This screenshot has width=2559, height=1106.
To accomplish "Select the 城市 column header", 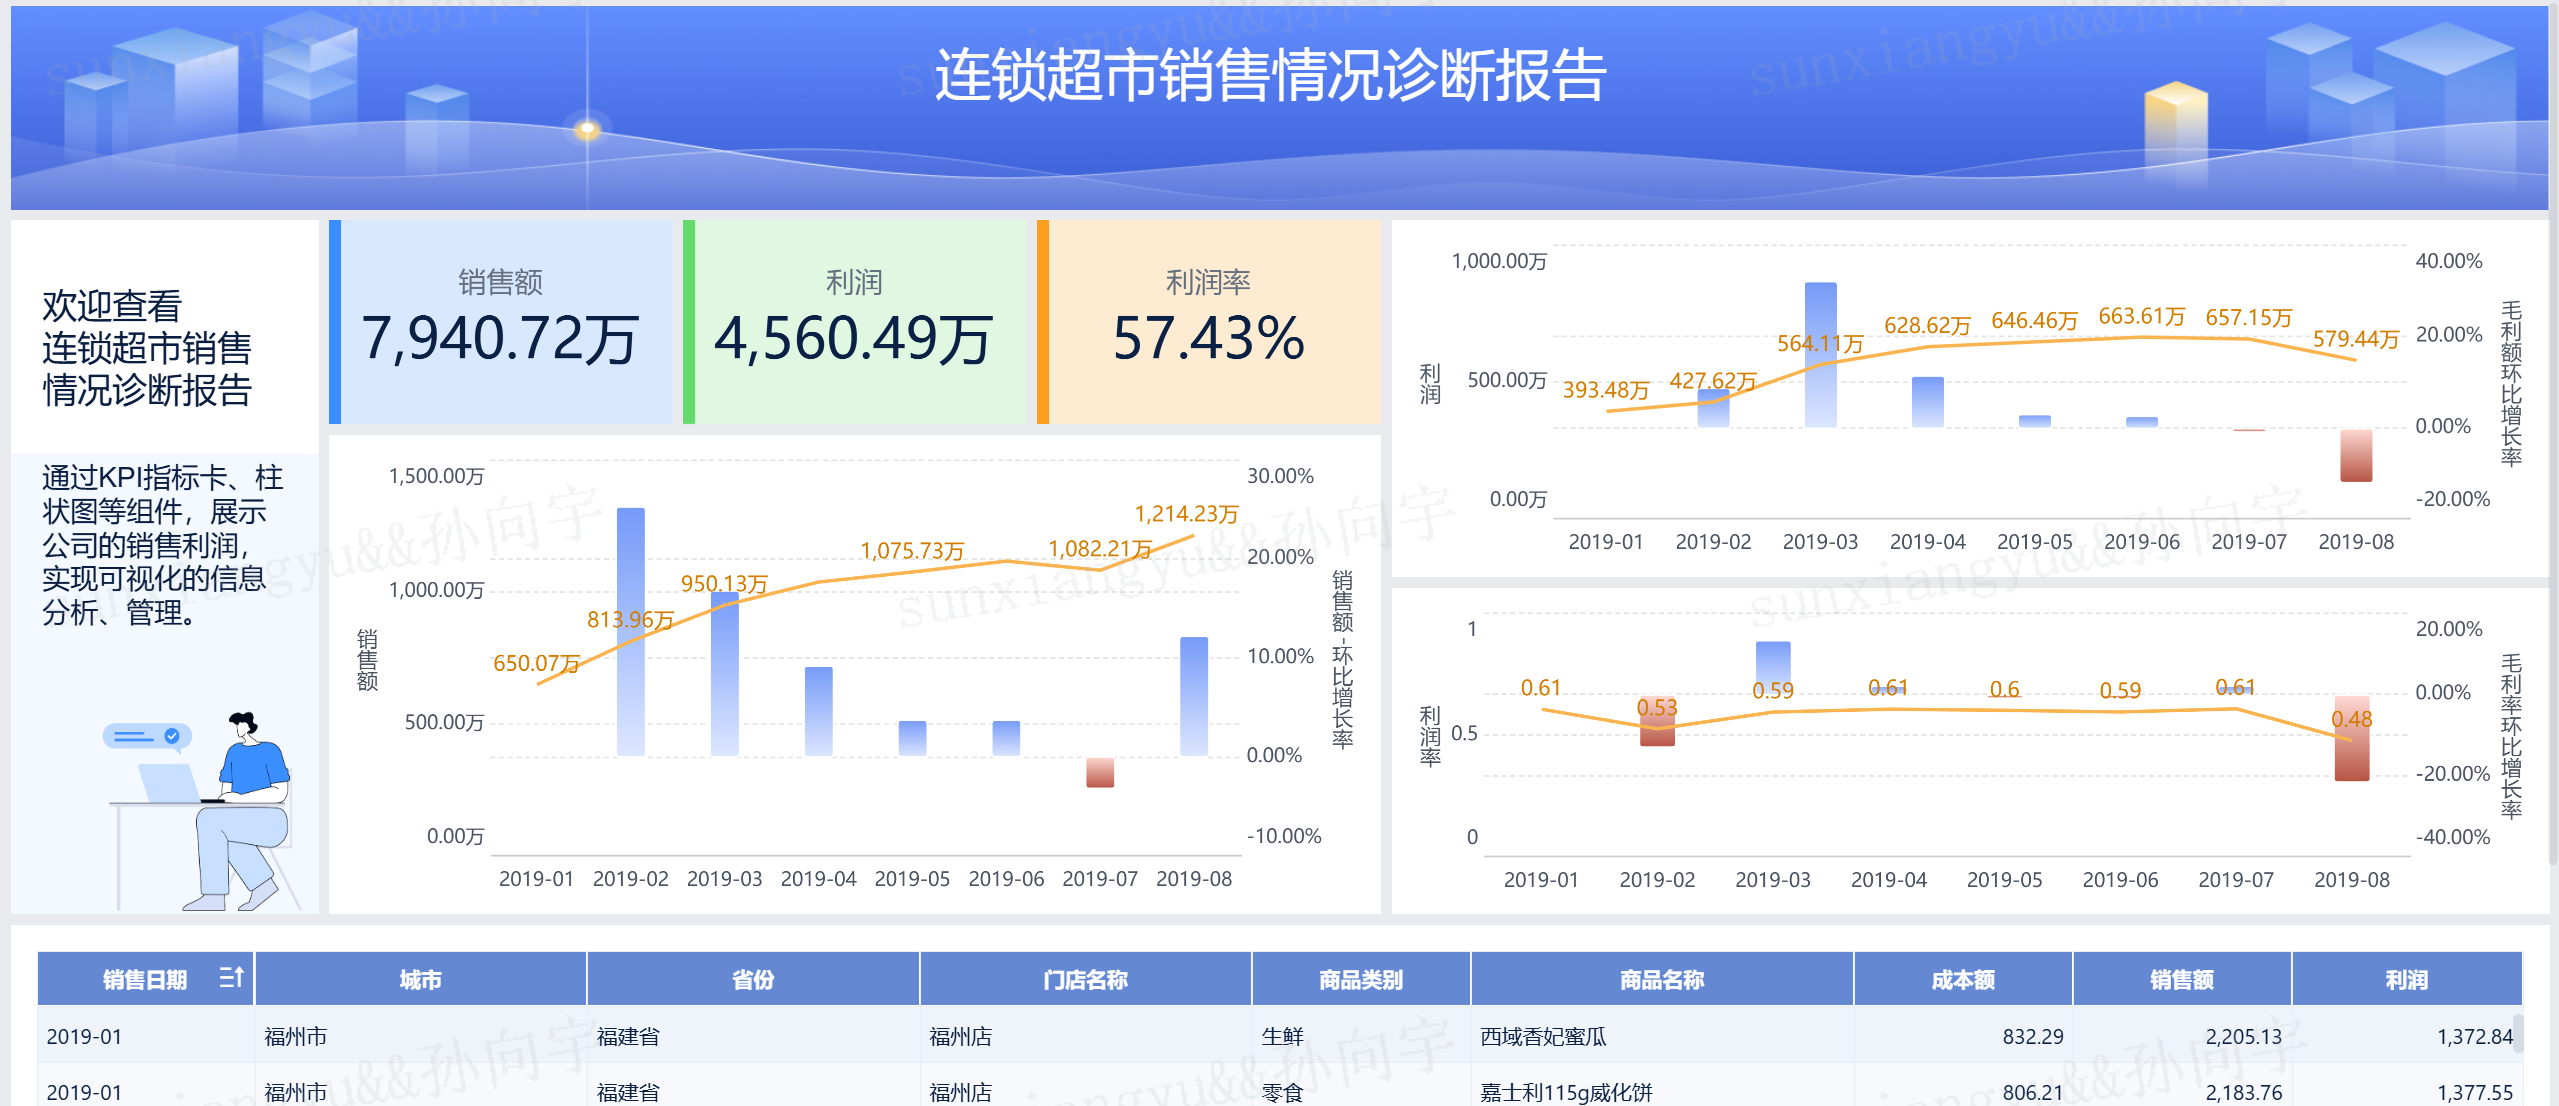I will click(x=420, y=980).
